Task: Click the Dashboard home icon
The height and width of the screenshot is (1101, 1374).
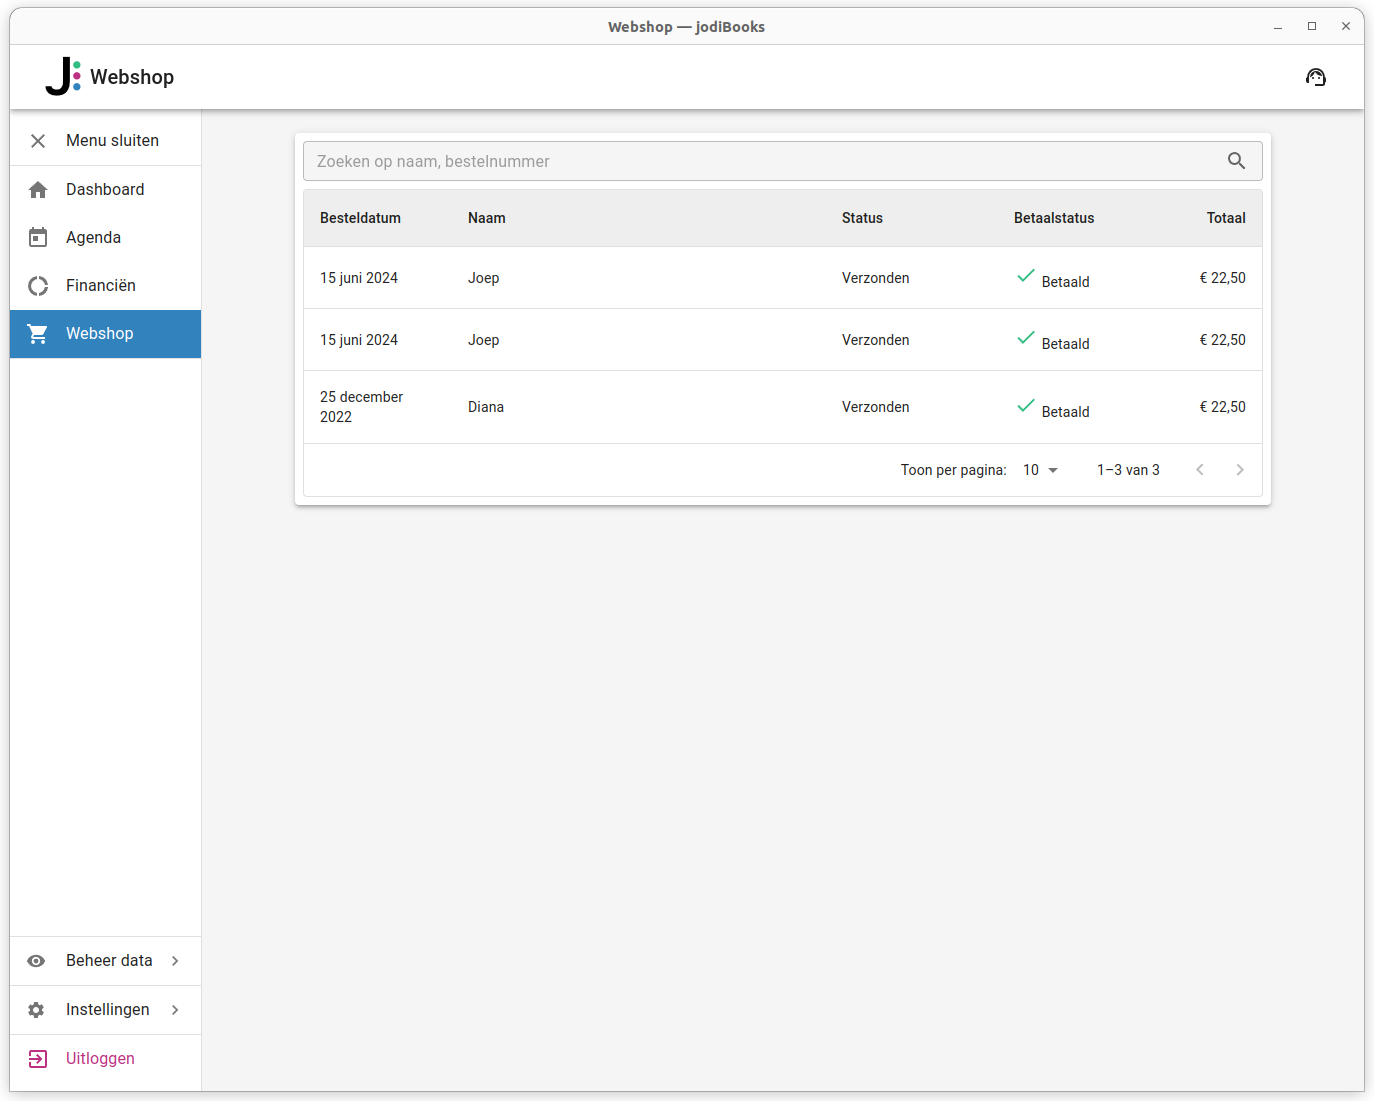Action: tap(38, 190)
